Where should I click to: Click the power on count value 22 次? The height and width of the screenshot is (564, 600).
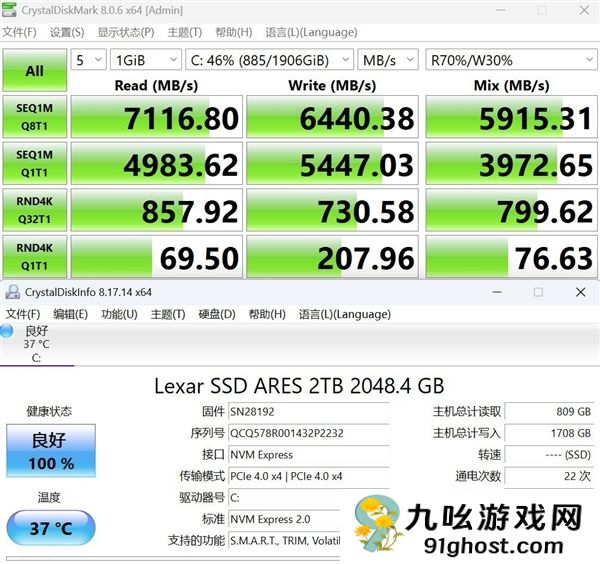[549, 476]
